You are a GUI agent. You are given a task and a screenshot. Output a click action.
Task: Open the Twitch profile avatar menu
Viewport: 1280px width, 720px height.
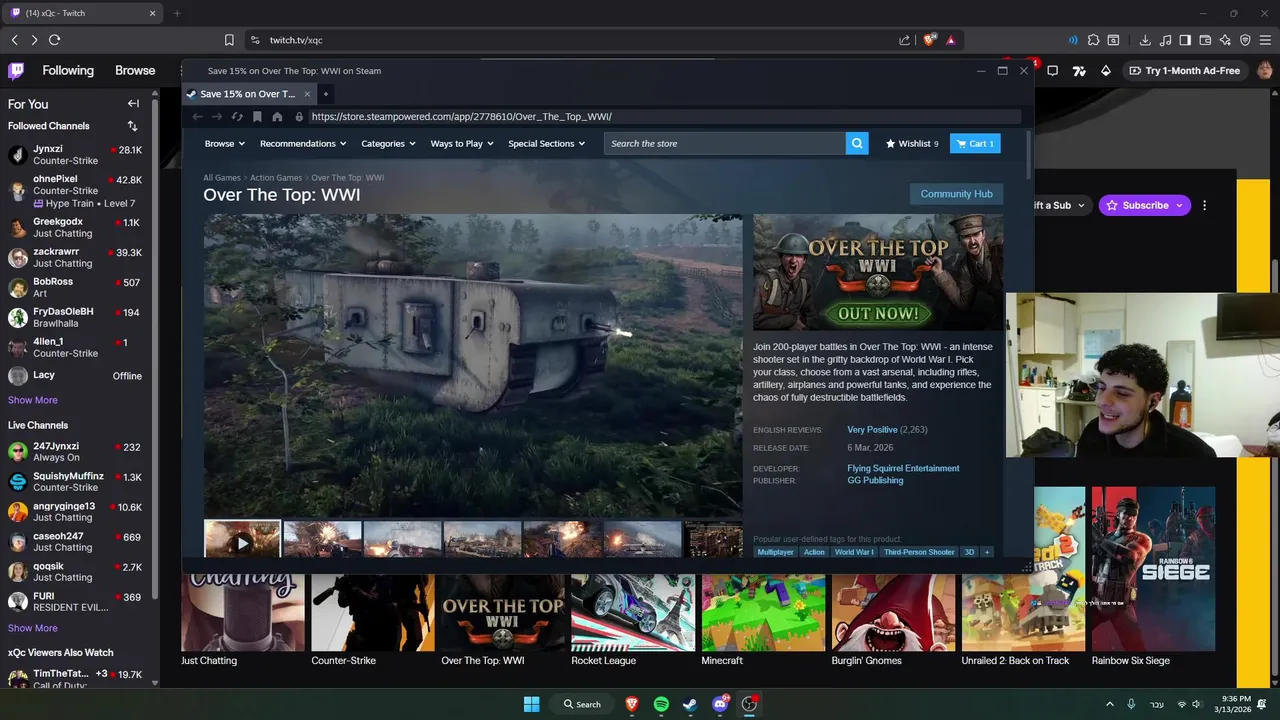coord(1265,71)
